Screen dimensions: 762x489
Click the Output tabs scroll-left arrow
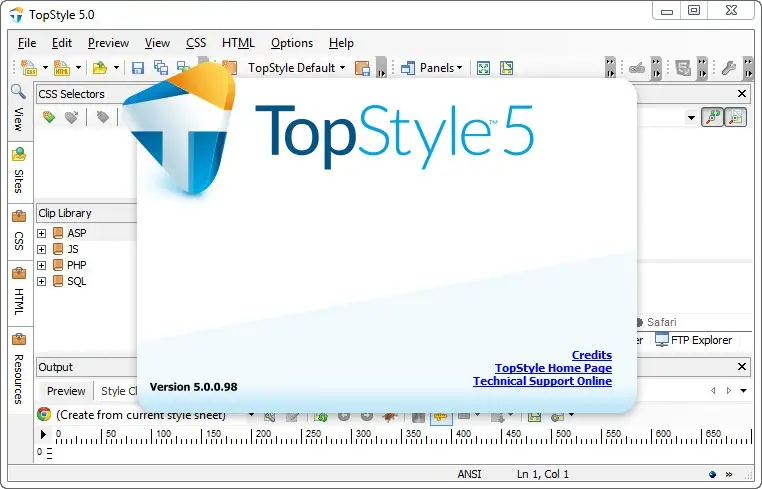click(713, 391)
